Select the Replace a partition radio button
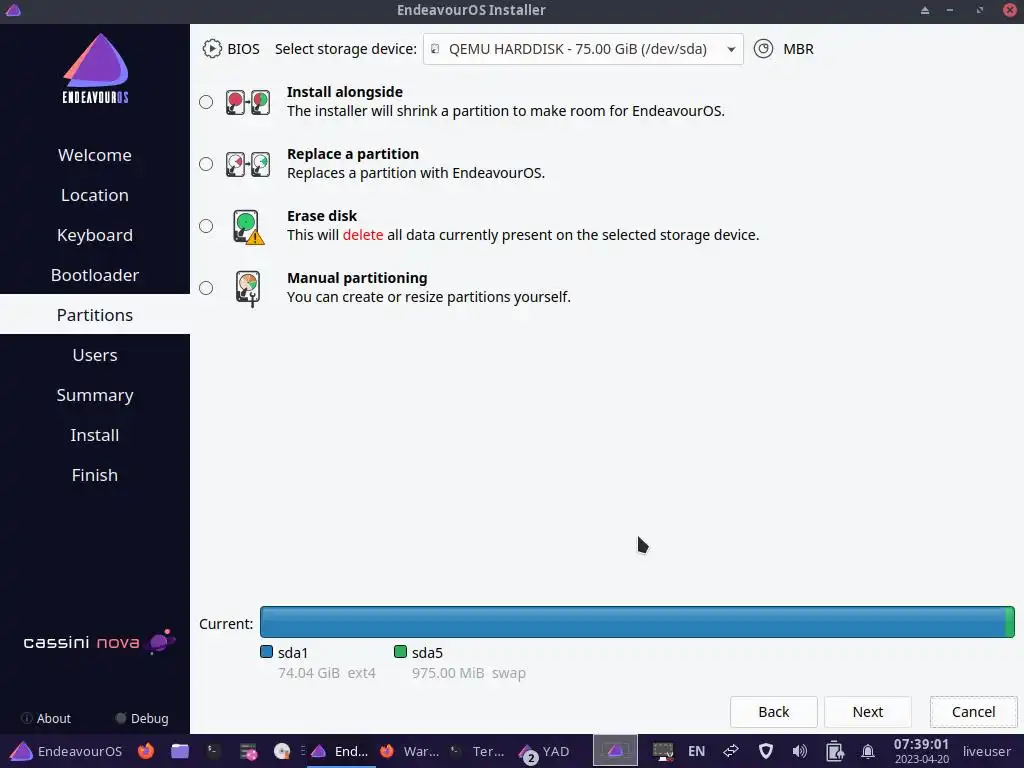1024x768 pixels. tap(206, 164)
